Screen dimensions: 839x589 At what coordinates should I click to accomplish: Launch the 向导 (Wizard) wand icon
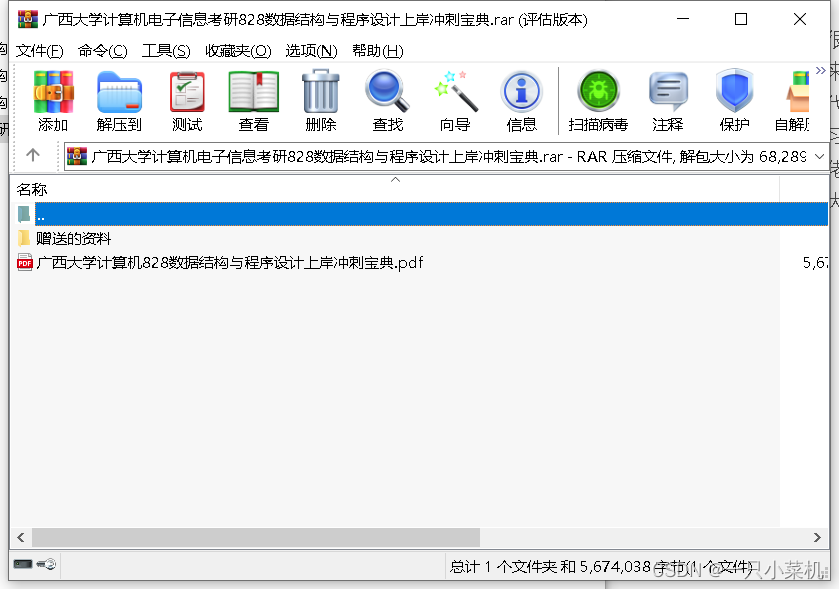click(455, 101)
